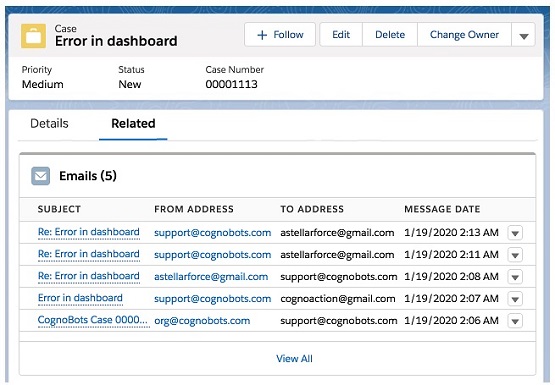Click the Change Owner button
This screenshot has width=555, height=385.
coord(464,35)
